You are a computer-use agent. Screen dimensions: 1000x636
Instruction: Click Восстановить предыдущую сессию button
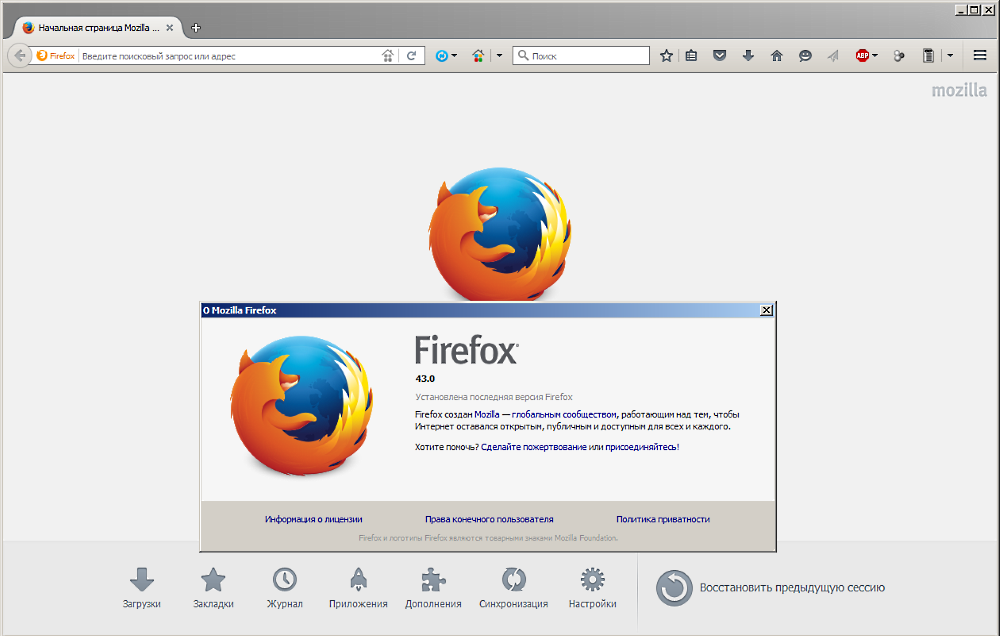click(x=770, y=588)
